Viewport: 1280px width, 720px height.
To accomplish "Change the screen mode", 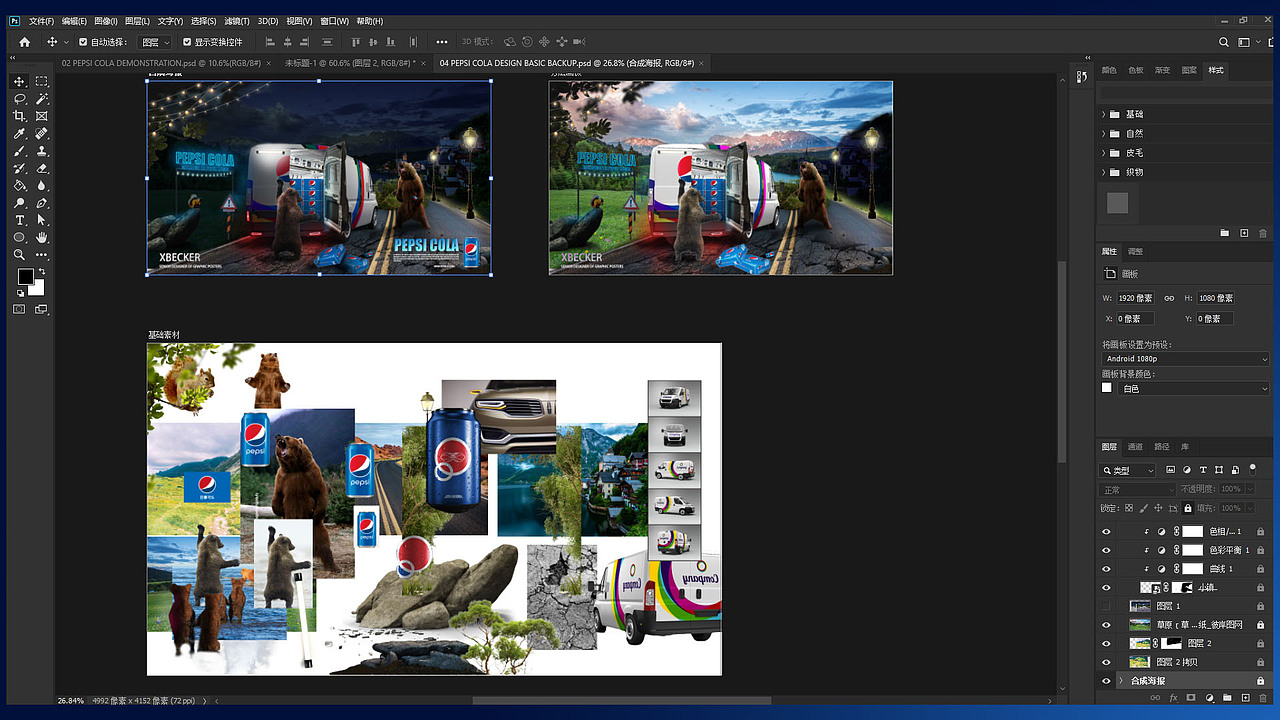I will [41, 310].
